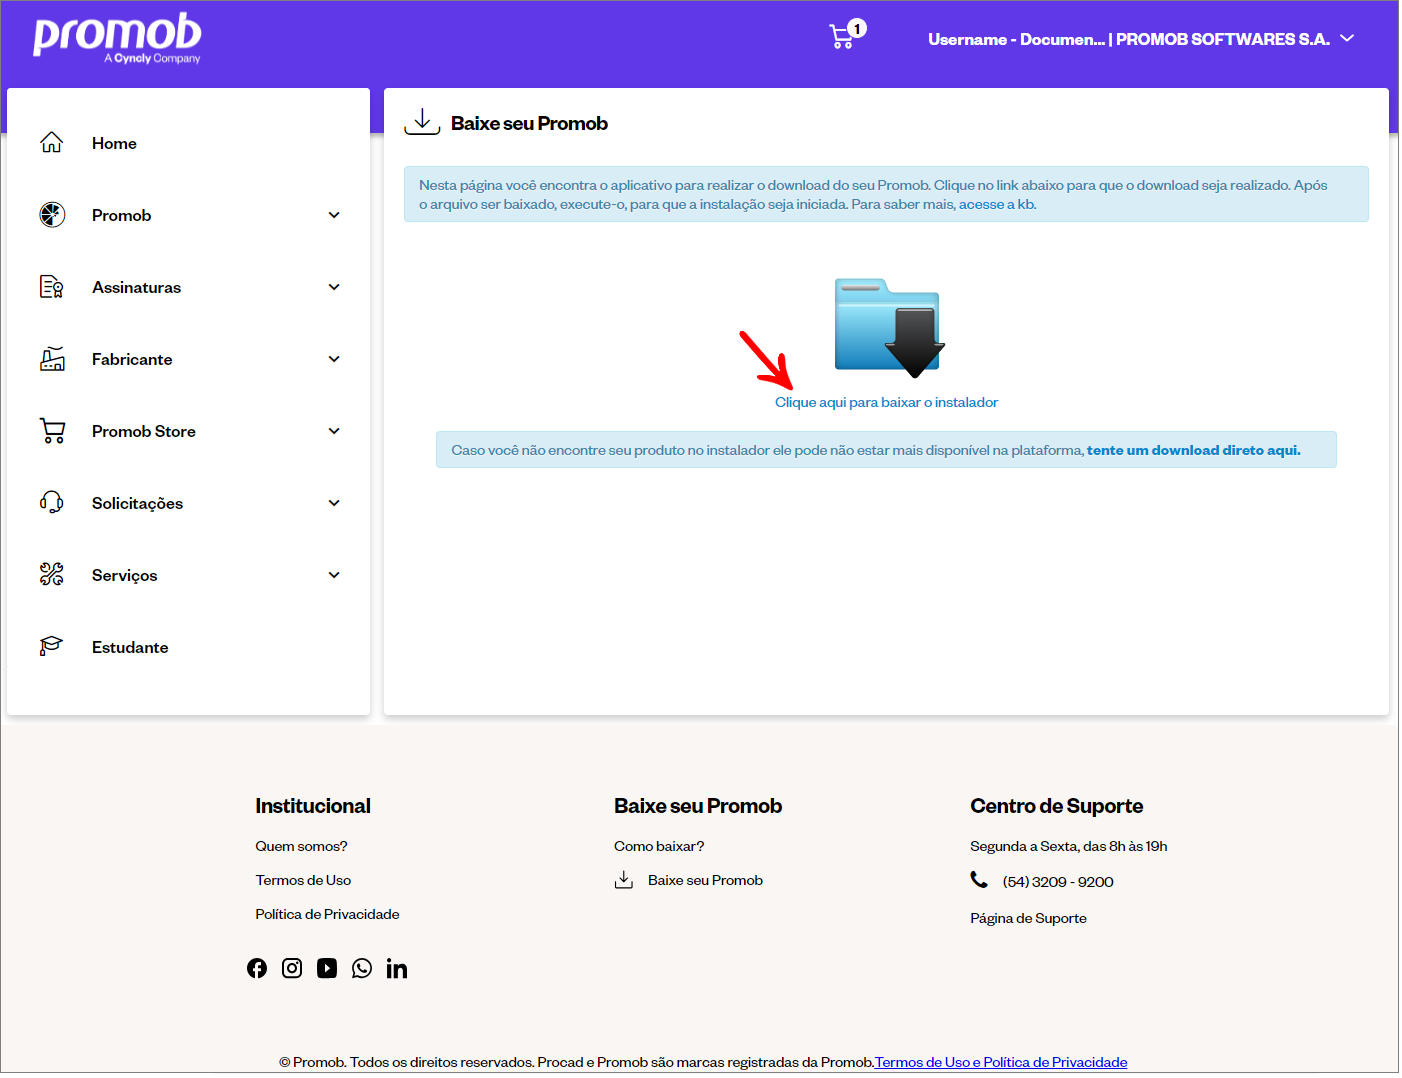Screen dimensions: 1402x1078
Task: Click the download icon beside footer Baixe seu Promob
Action: (624, 880)
